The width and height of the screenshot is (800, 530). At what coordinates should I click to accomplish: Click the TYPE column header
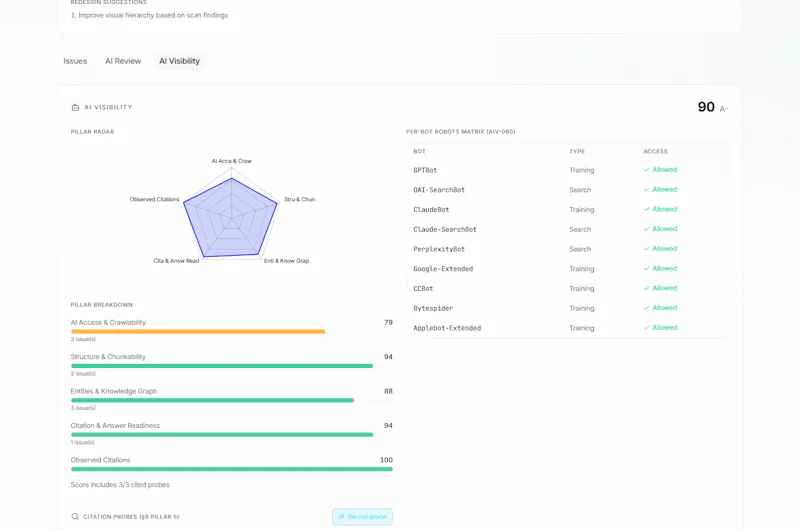tap(577, 152)
